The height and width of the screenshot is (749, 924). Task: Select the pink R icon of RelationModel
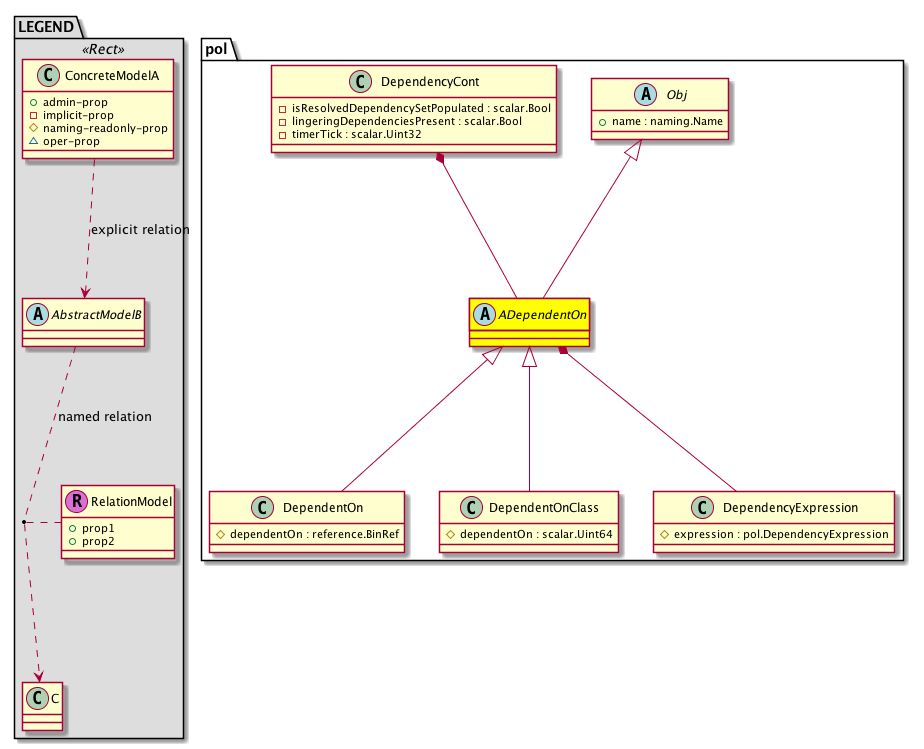point(78,501)
